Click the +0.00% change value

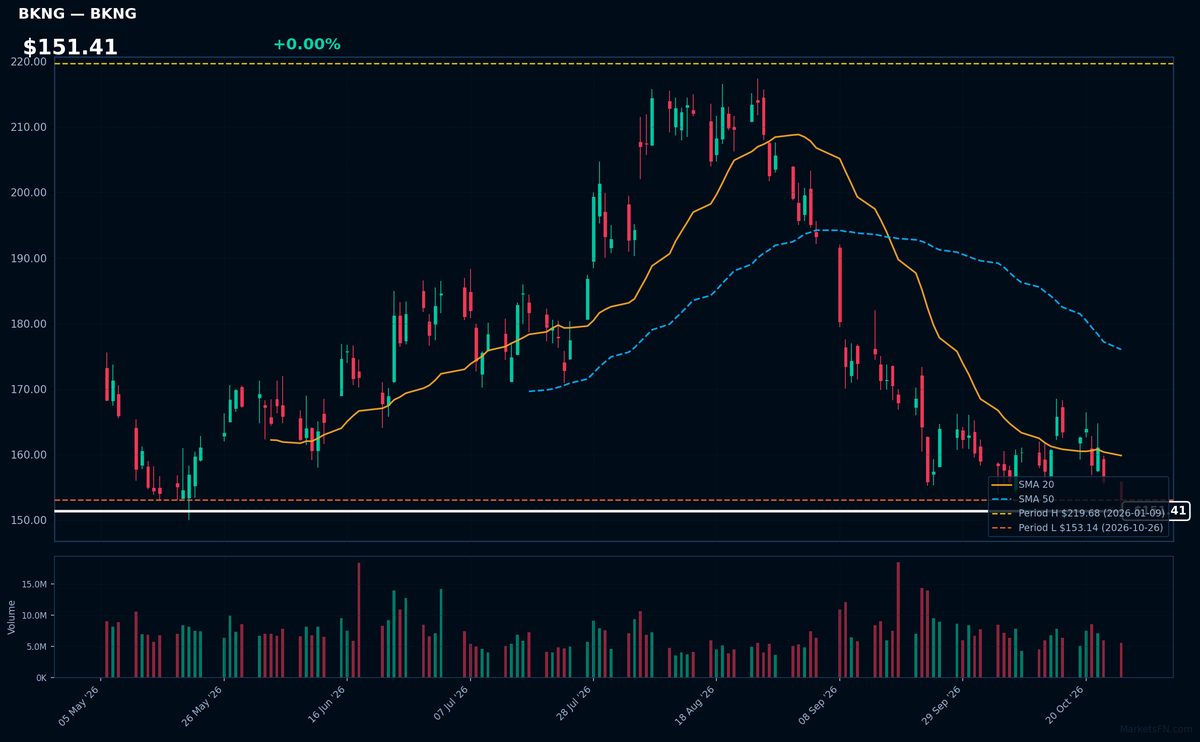(306, 44)
